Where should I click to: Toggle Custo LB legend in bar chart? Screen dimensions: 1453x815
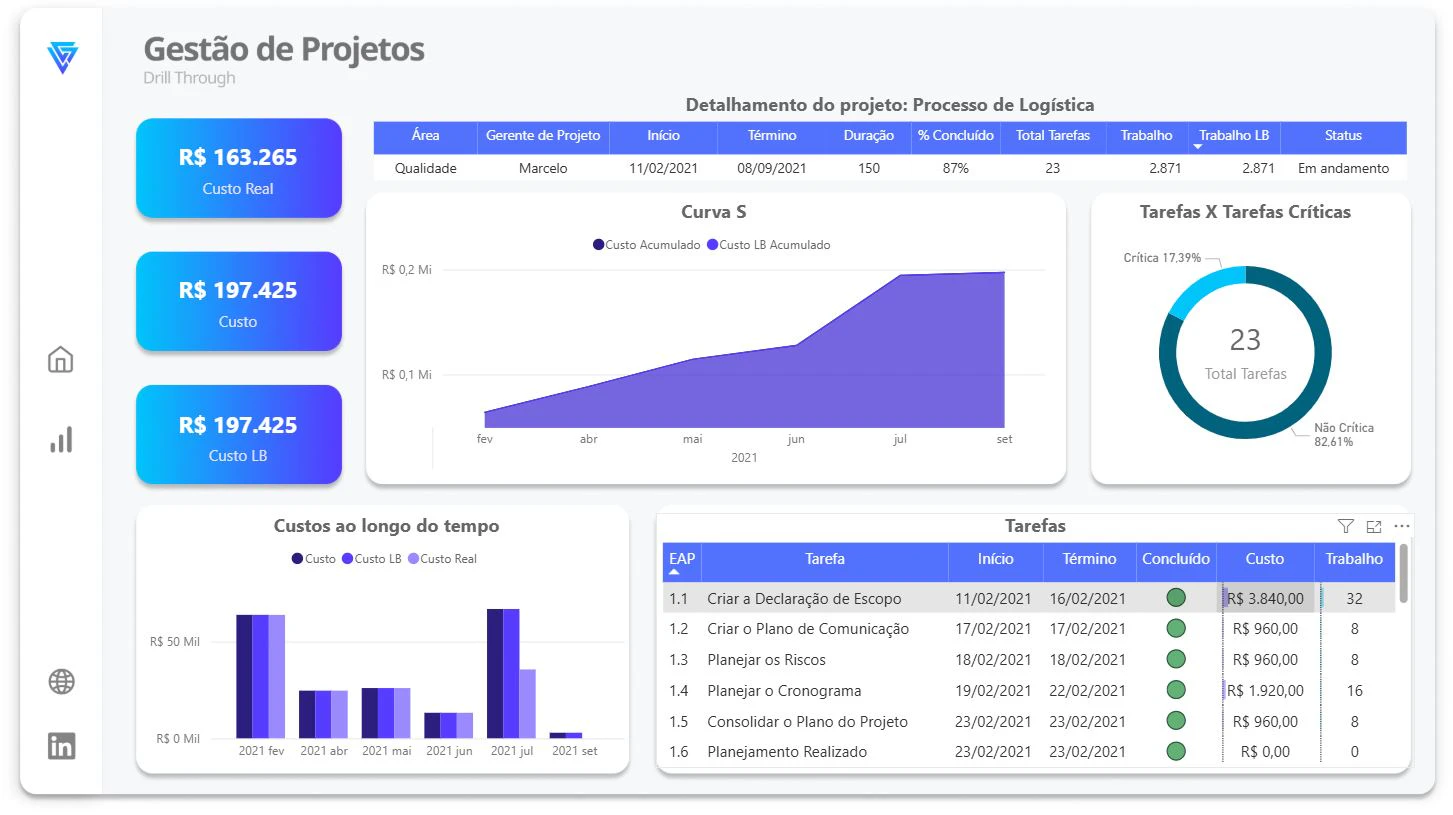(371, 559)
